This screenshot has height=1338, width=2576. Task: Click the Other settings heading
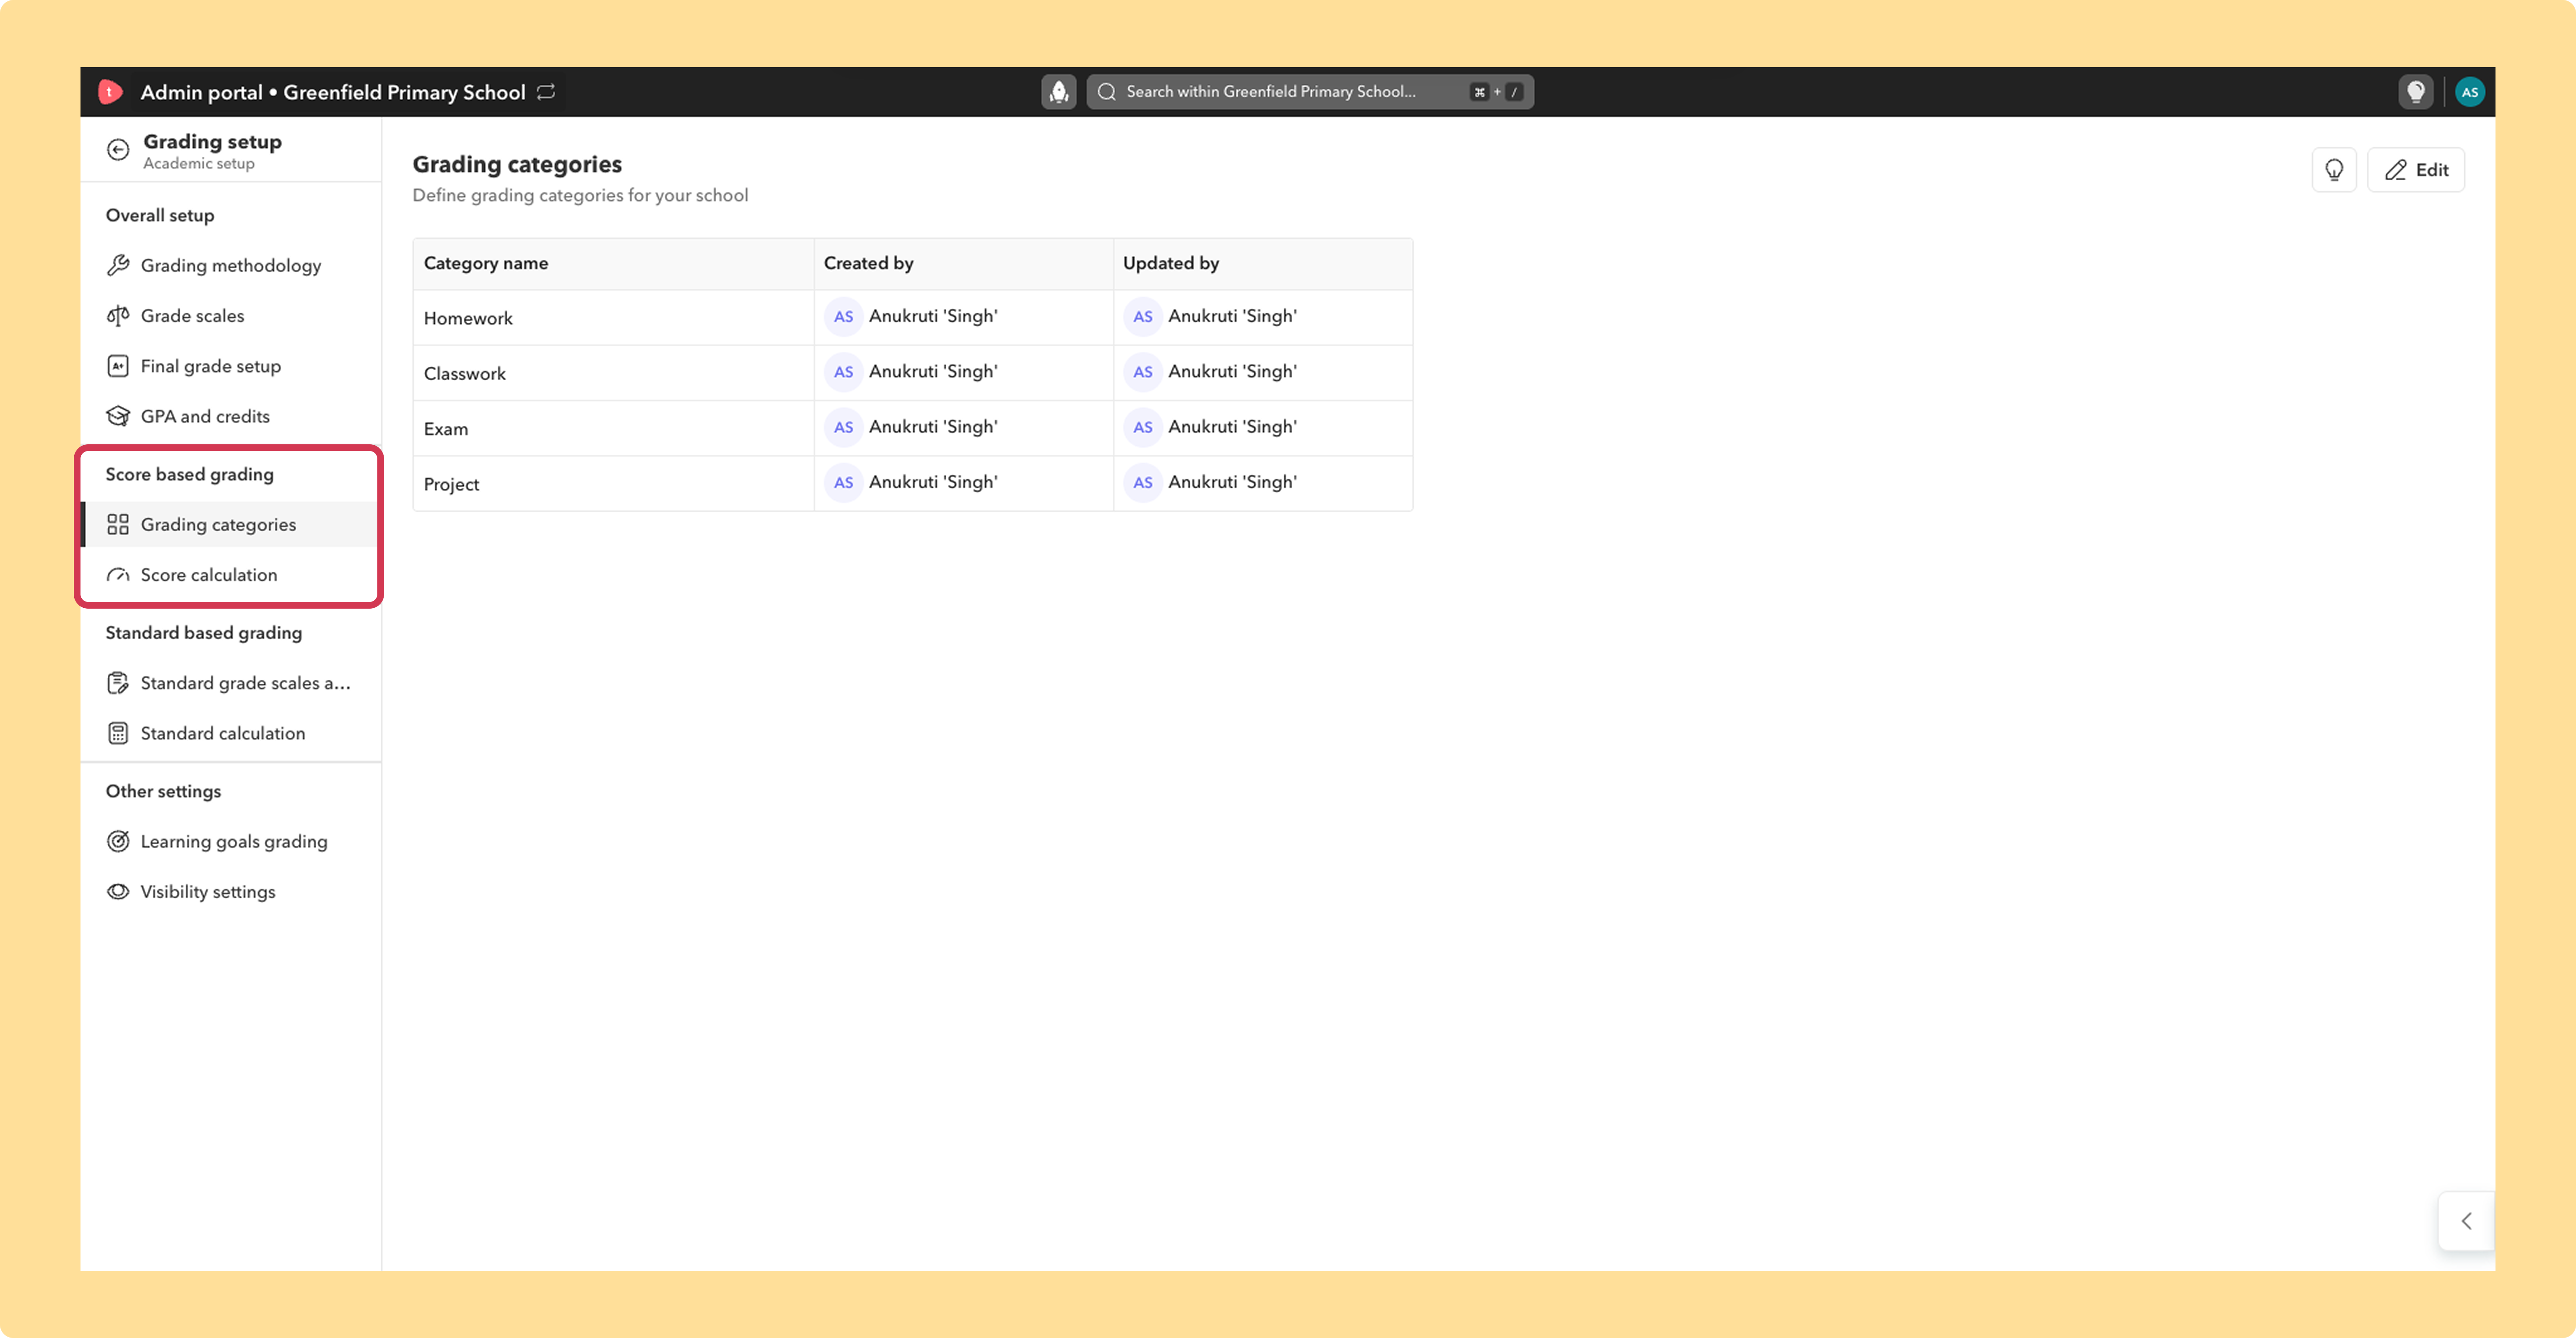pos(164,791)
